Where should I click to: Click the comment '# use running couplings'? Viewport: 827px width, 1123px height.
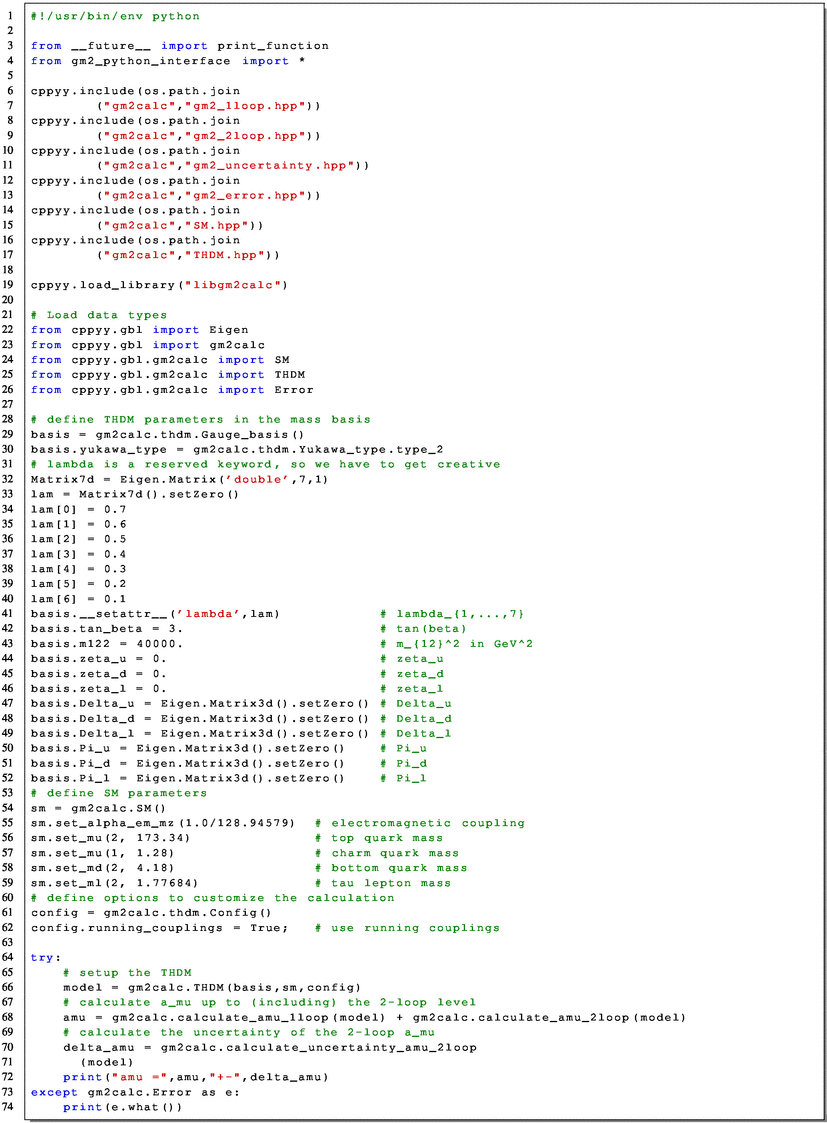407,928
